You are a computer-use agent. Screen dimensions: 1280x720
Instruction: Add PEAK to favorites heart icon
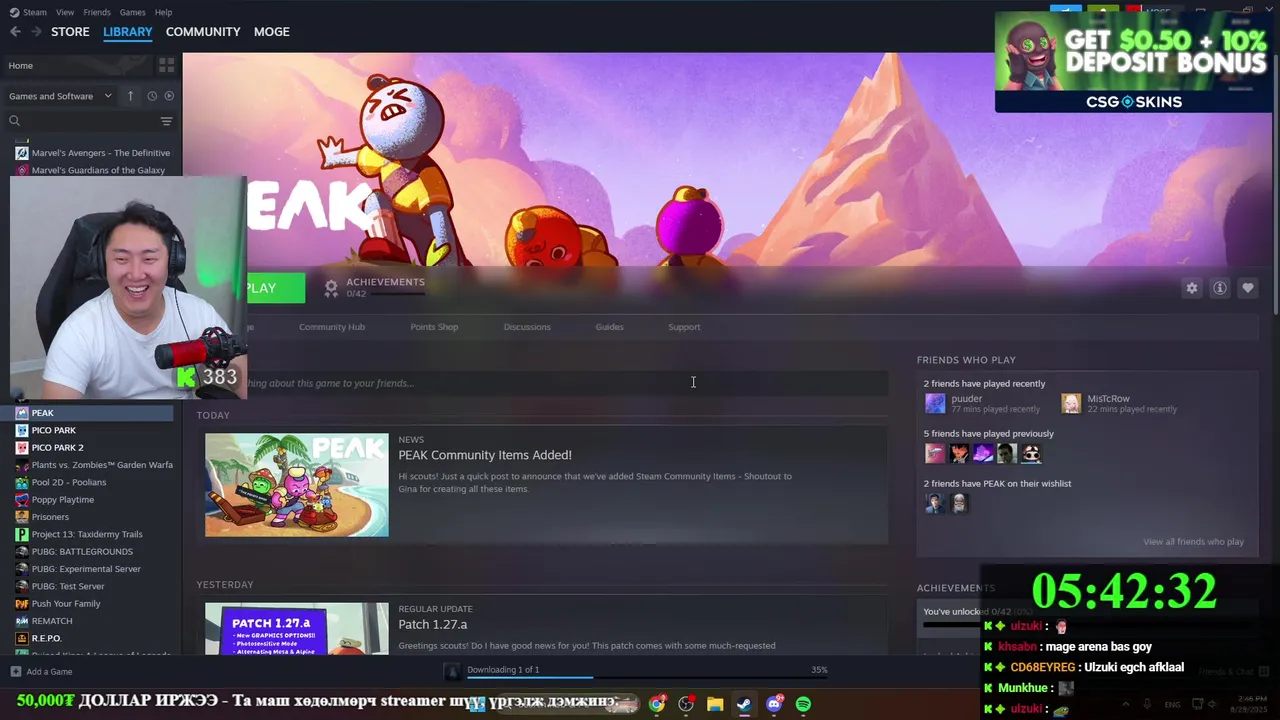pyautogui.click(x=1248, y=288)
